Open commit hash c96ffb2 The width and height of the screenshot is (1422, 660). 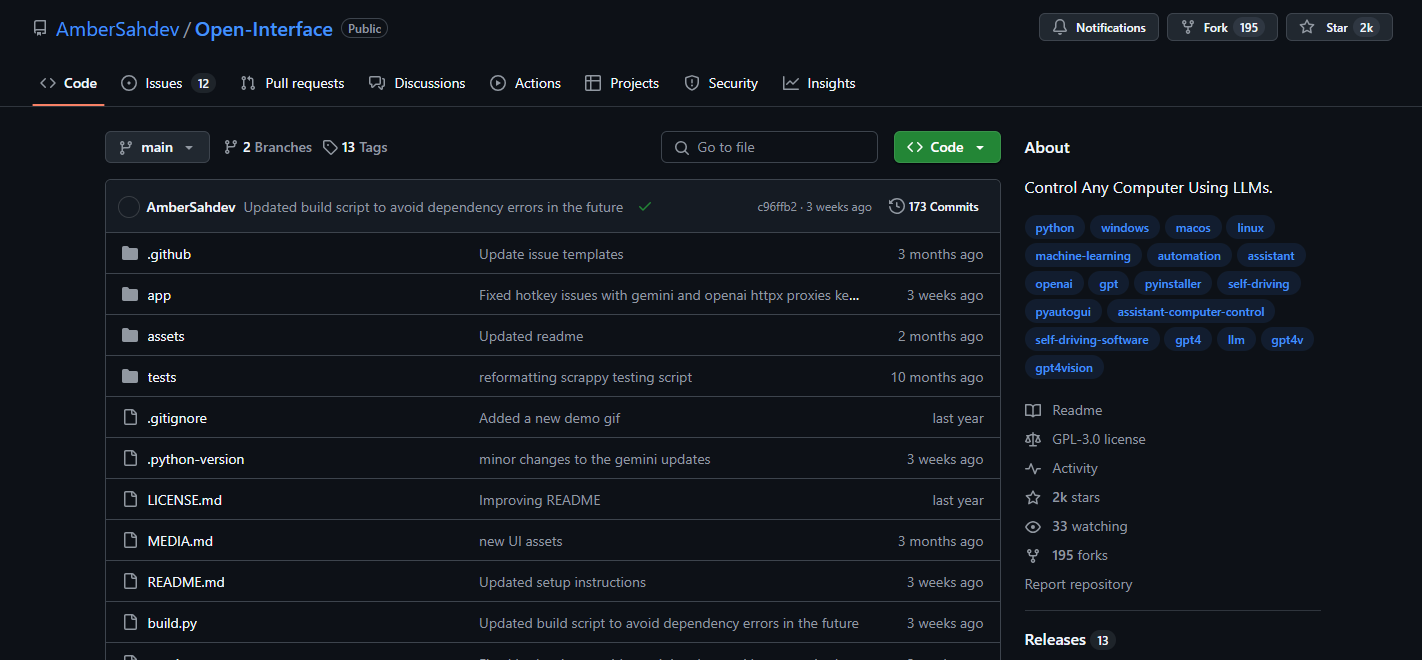click(x=778, y=207)
